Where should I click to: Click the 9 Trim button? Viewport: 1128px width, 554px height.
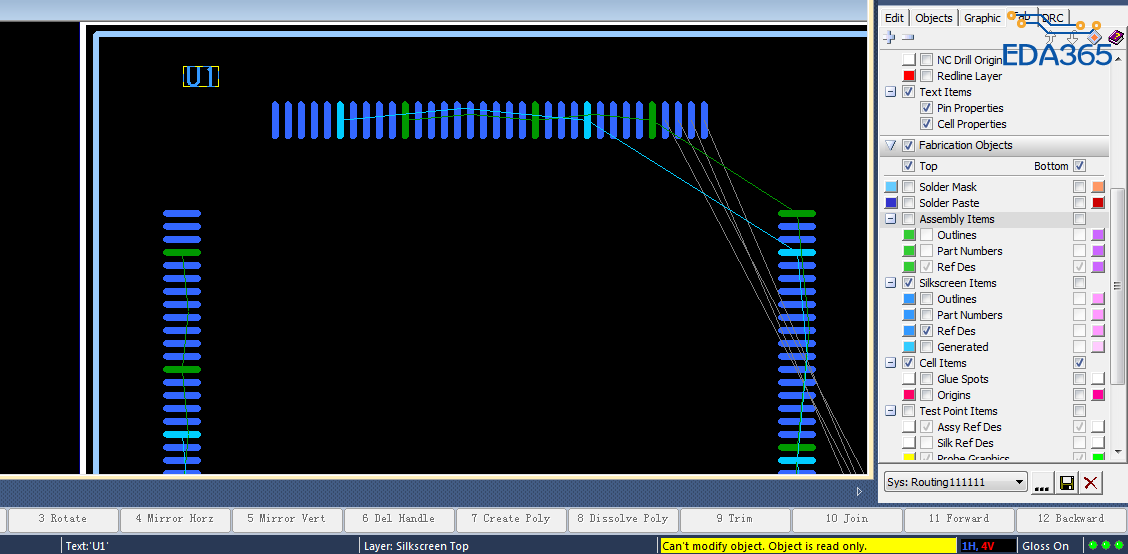click(735, 519)
